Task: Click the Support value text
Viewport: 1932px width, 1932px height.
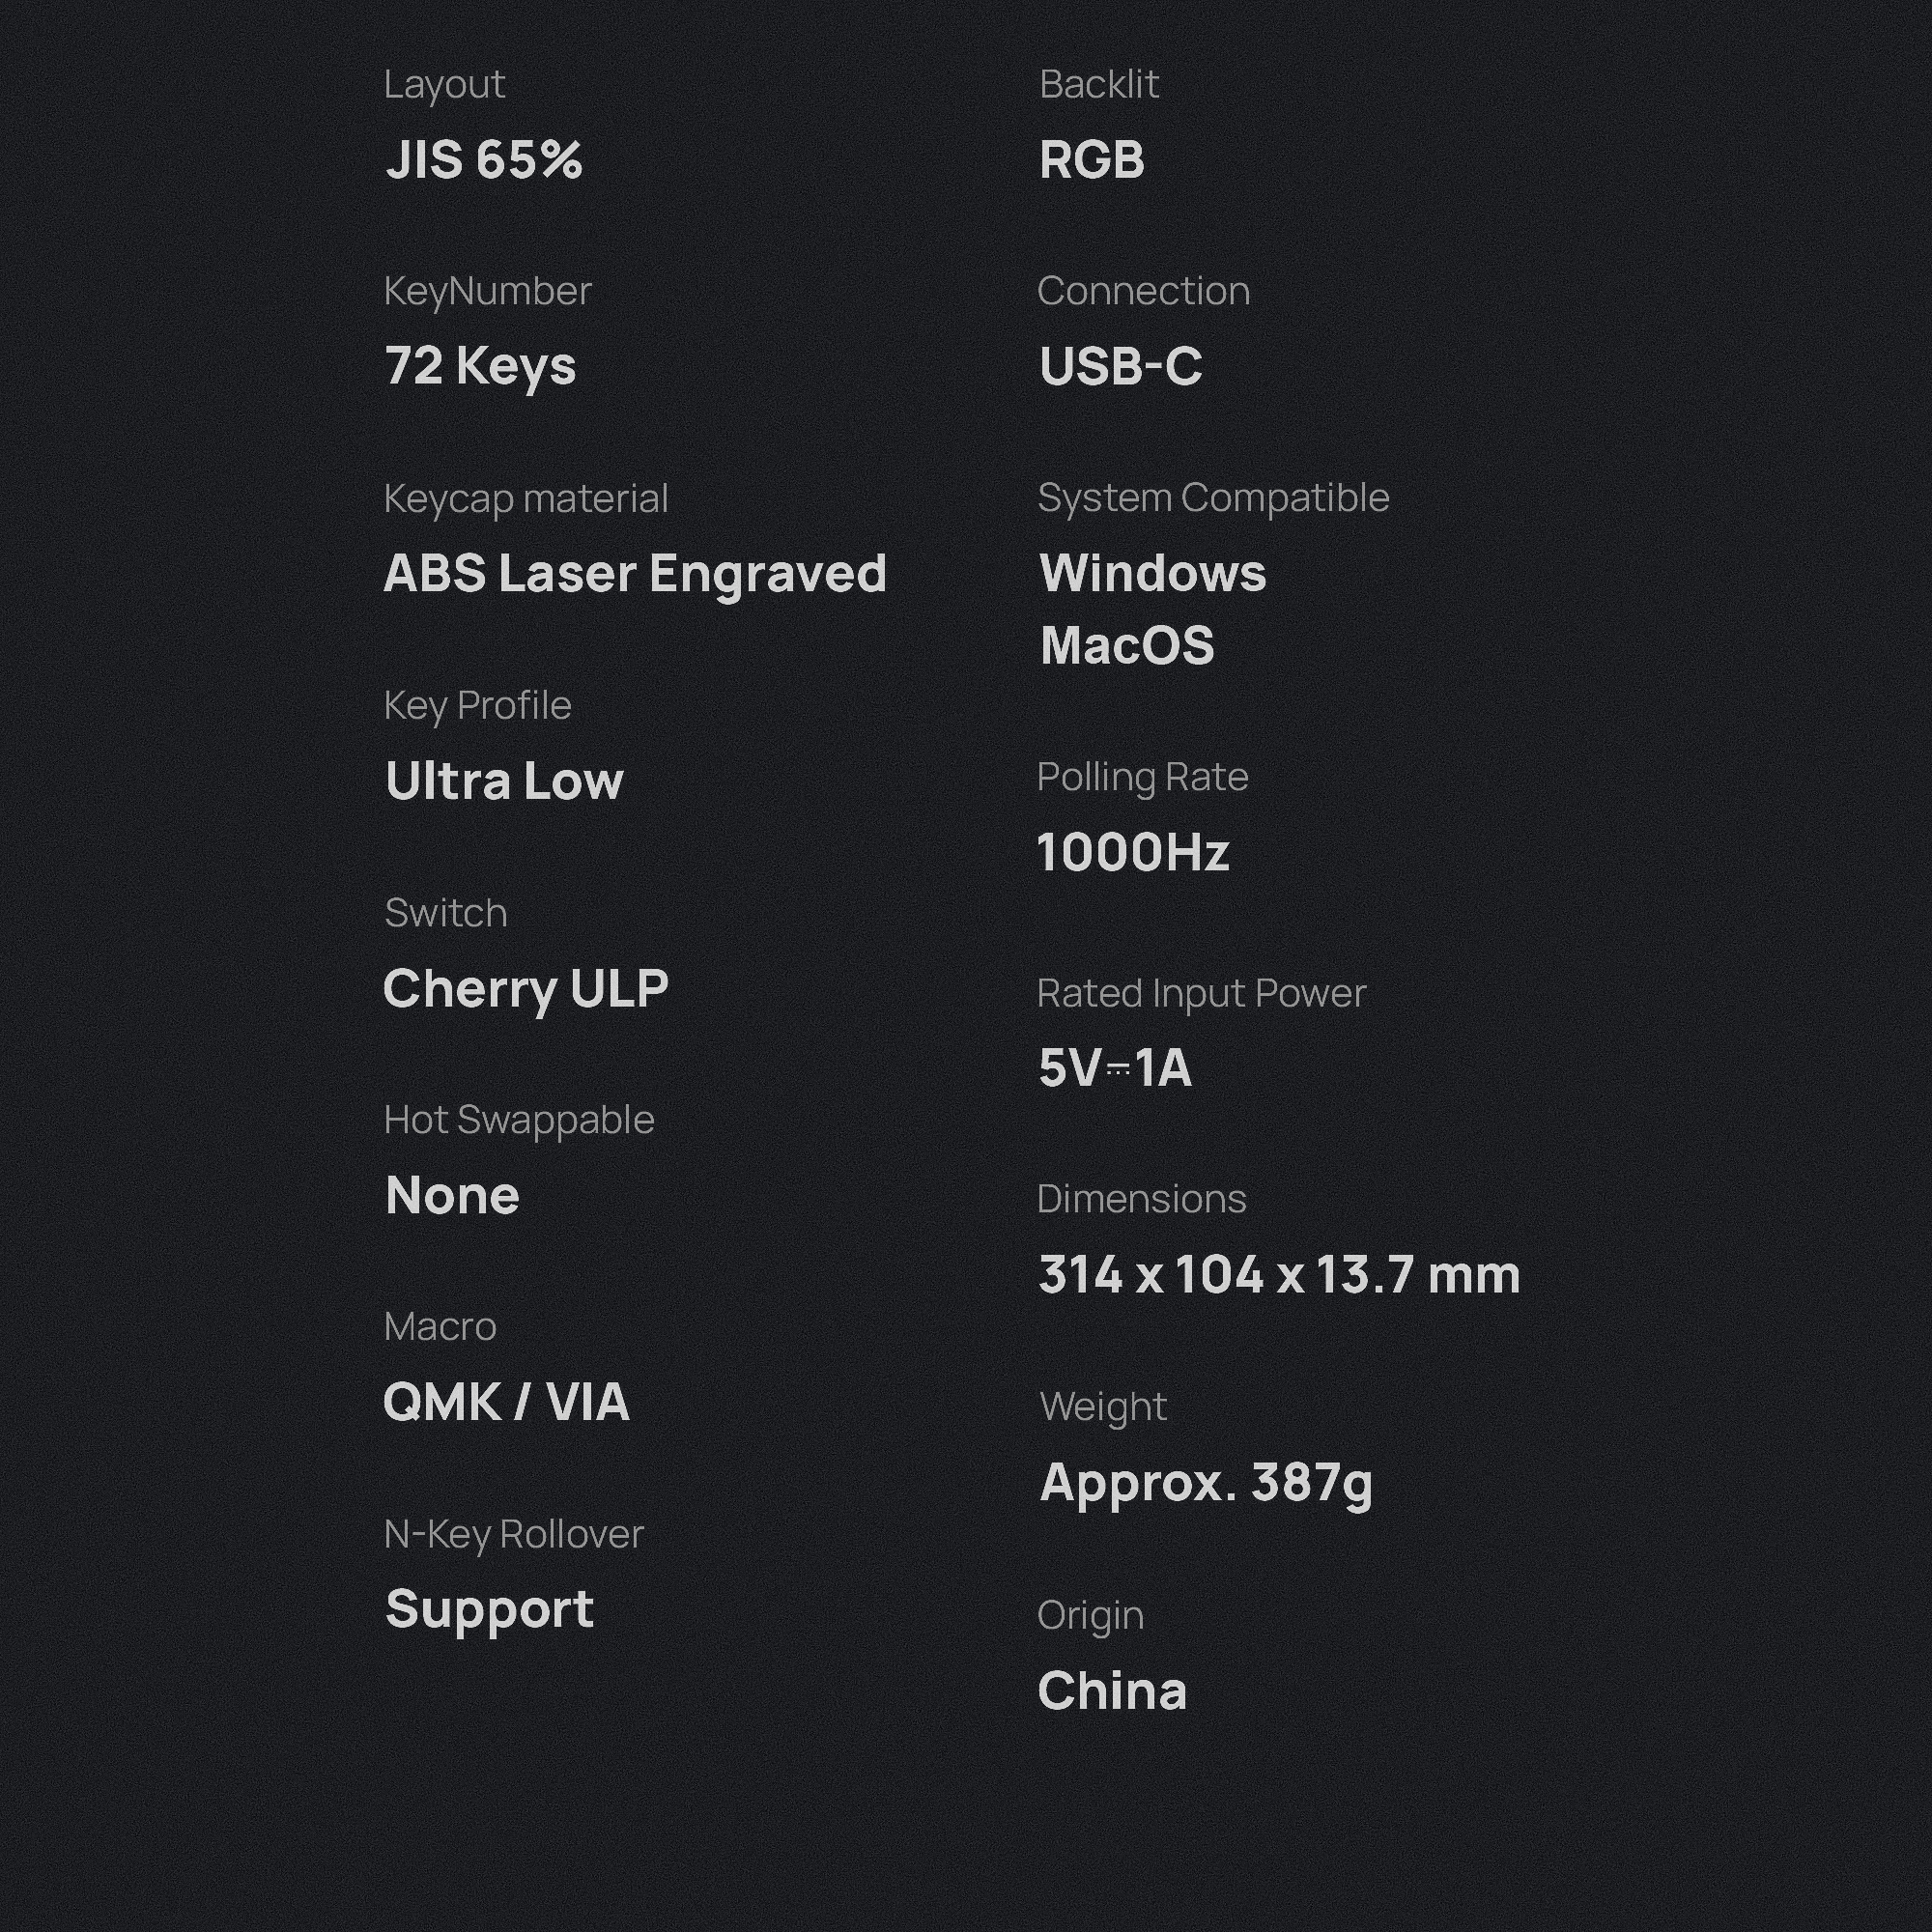Action: (490, 1609)
